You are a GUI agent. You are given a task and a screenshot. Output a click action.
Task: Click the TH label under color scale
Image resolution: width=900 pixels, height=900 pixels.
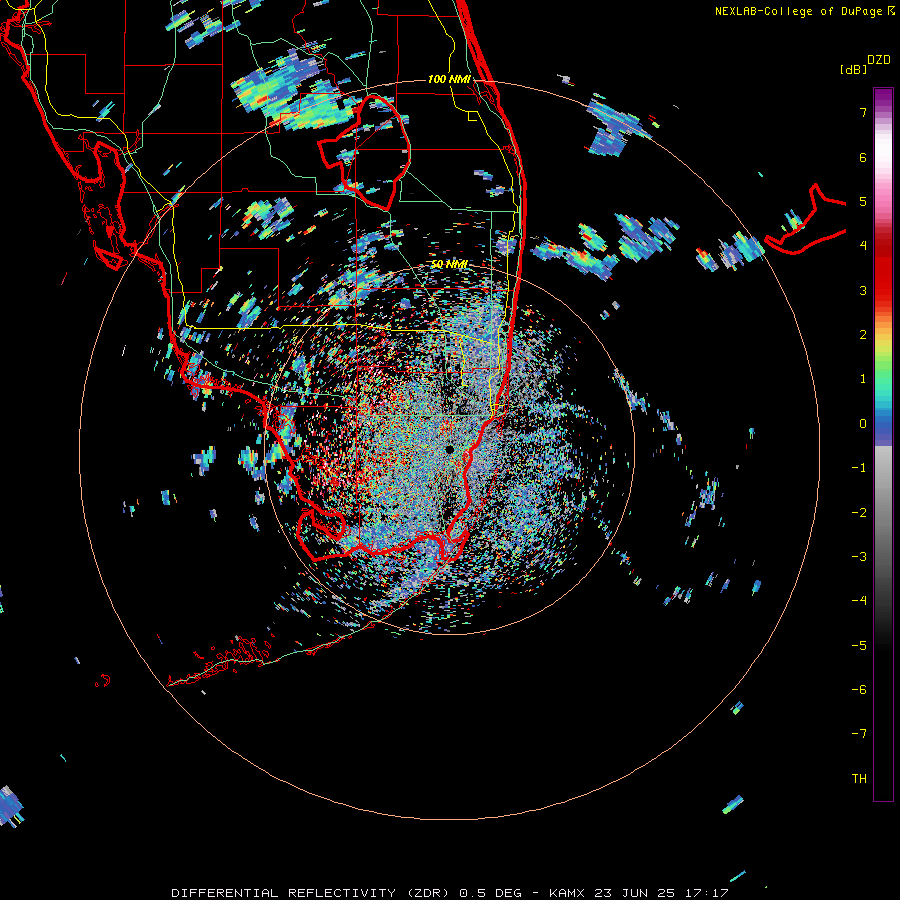pos(859,778)
